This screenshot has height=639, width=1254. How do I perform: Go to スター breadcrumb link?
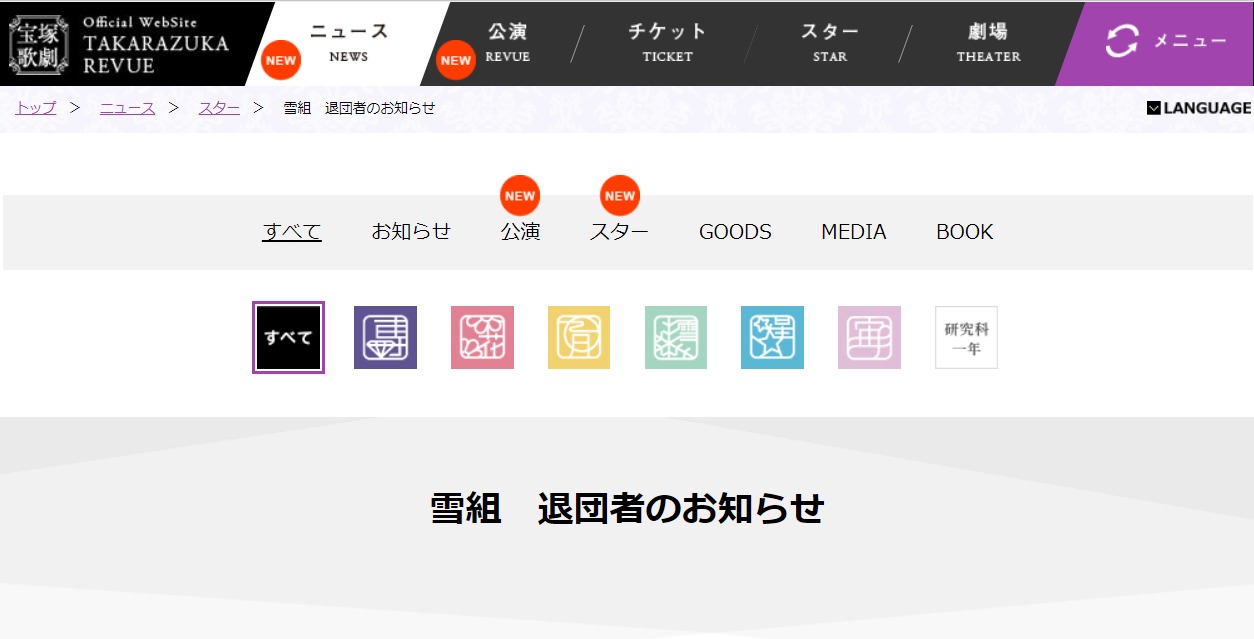[219, 108]
